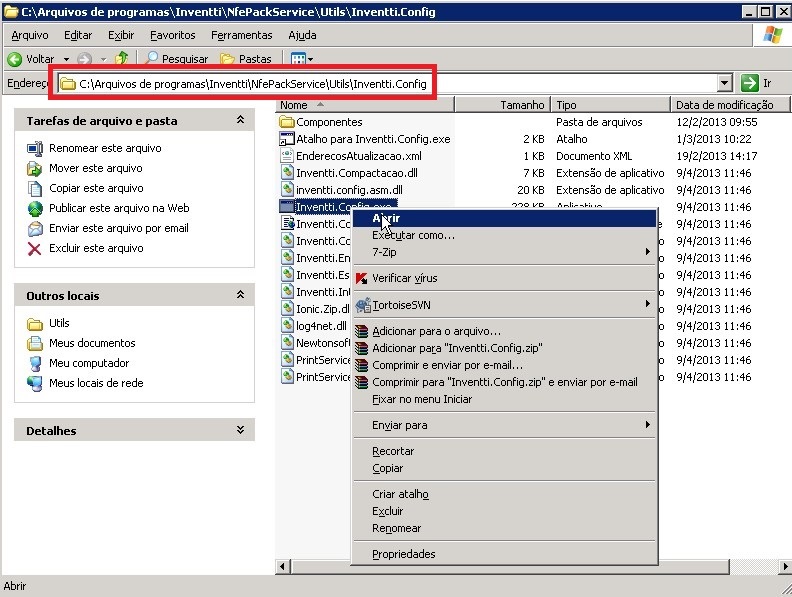
Task: Click the green Ir go button
Action: tap(750, 84)
